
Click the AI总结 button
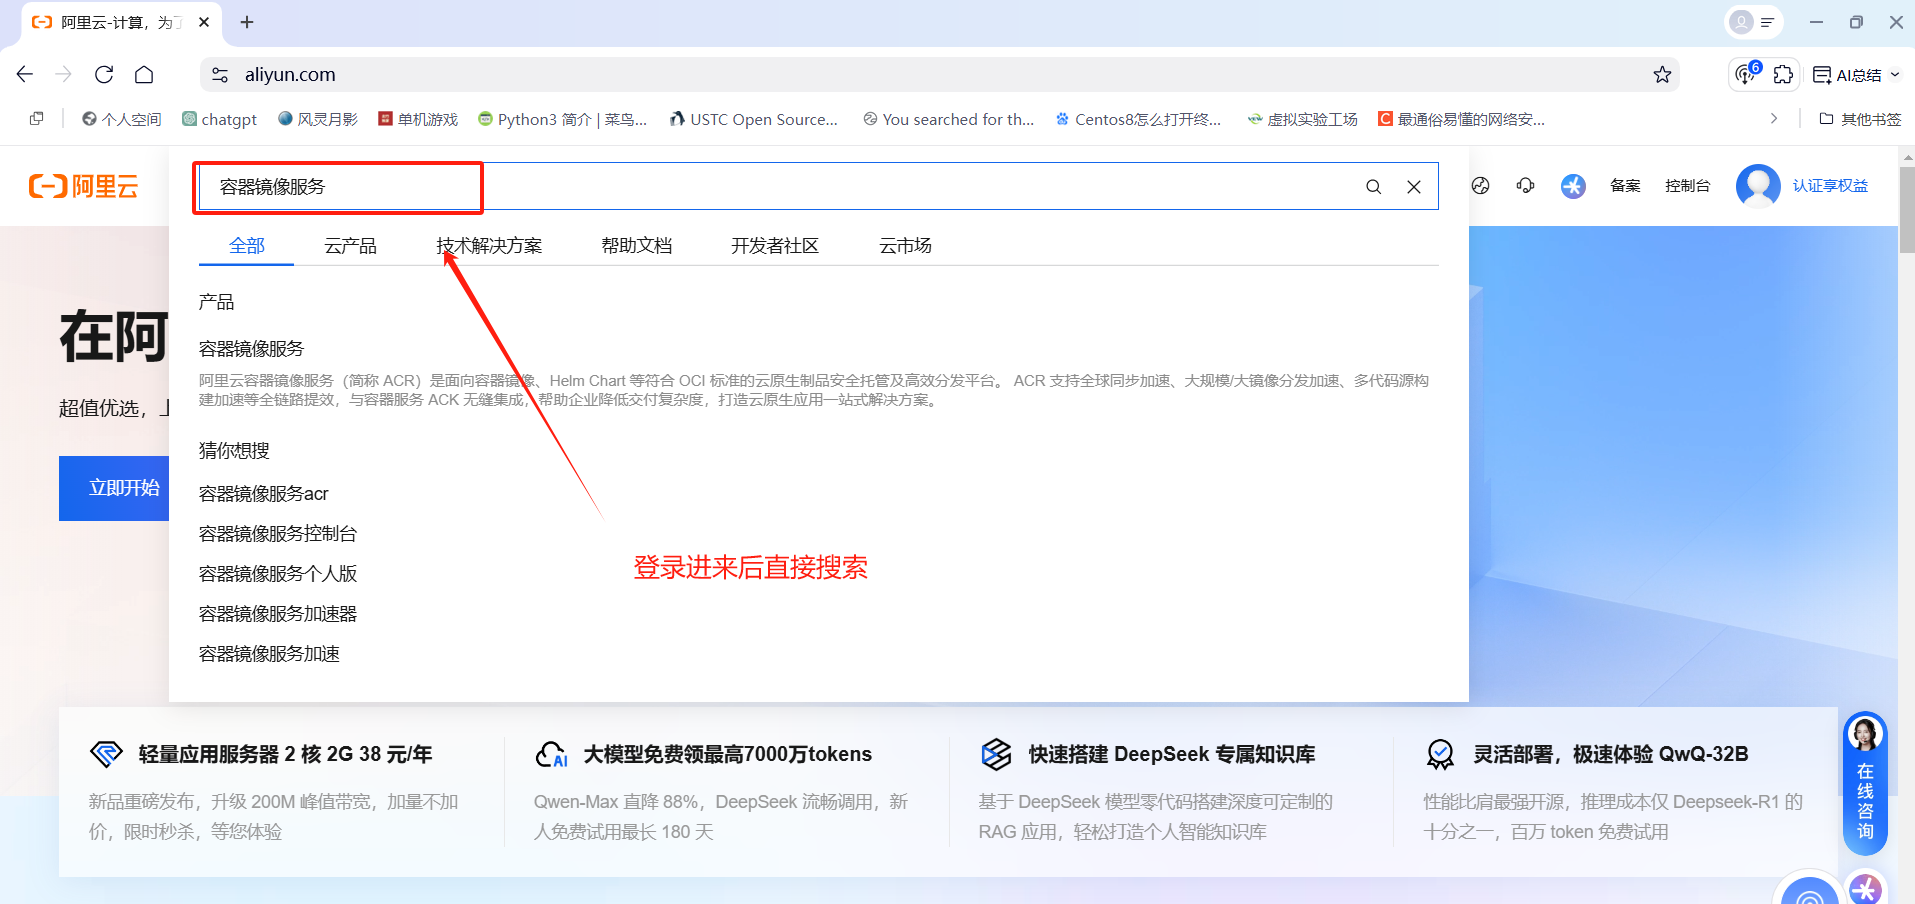tap(1848, 75)
